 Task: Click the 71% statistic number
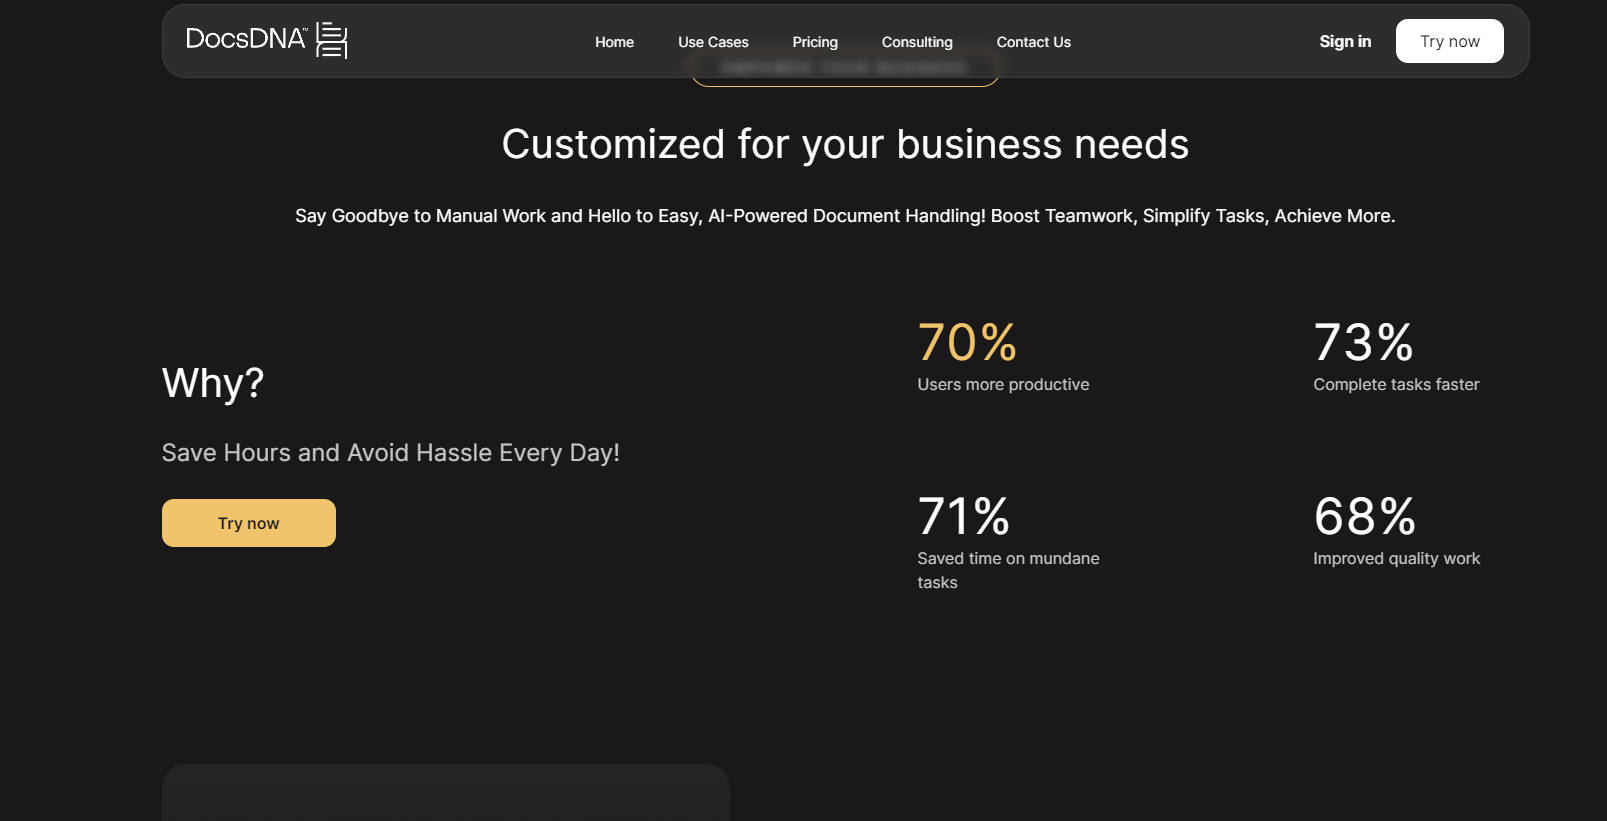click(963, 517)
